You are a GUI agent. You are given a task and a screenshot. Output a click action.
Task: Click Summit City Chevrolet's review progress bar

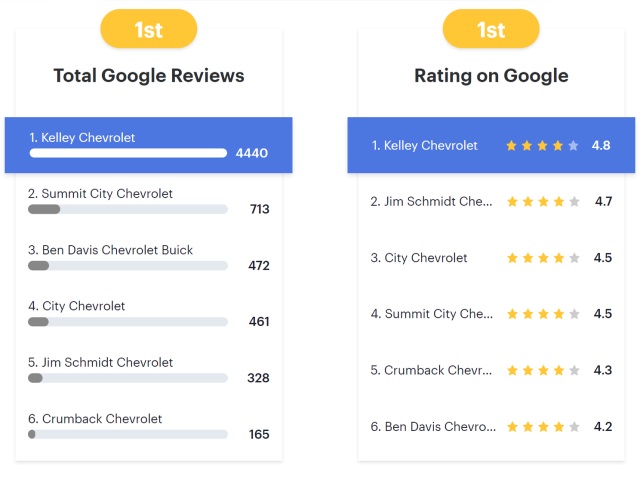[128, 209]
